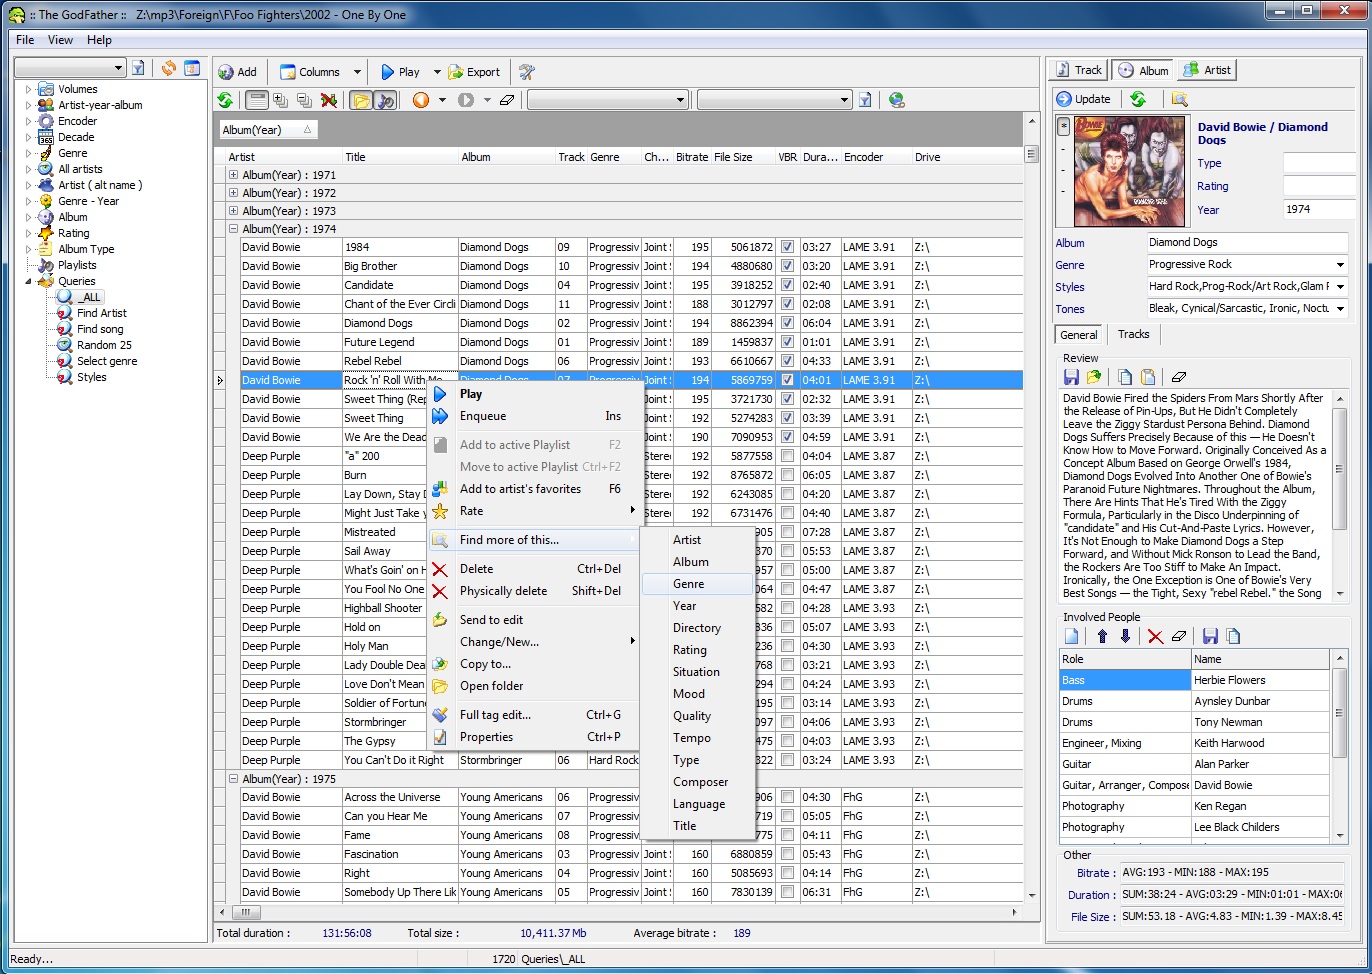This screenshot has height=974, width=1372.
Task: Click the copy icon in Review toolbar
Action: point(1125,377)
